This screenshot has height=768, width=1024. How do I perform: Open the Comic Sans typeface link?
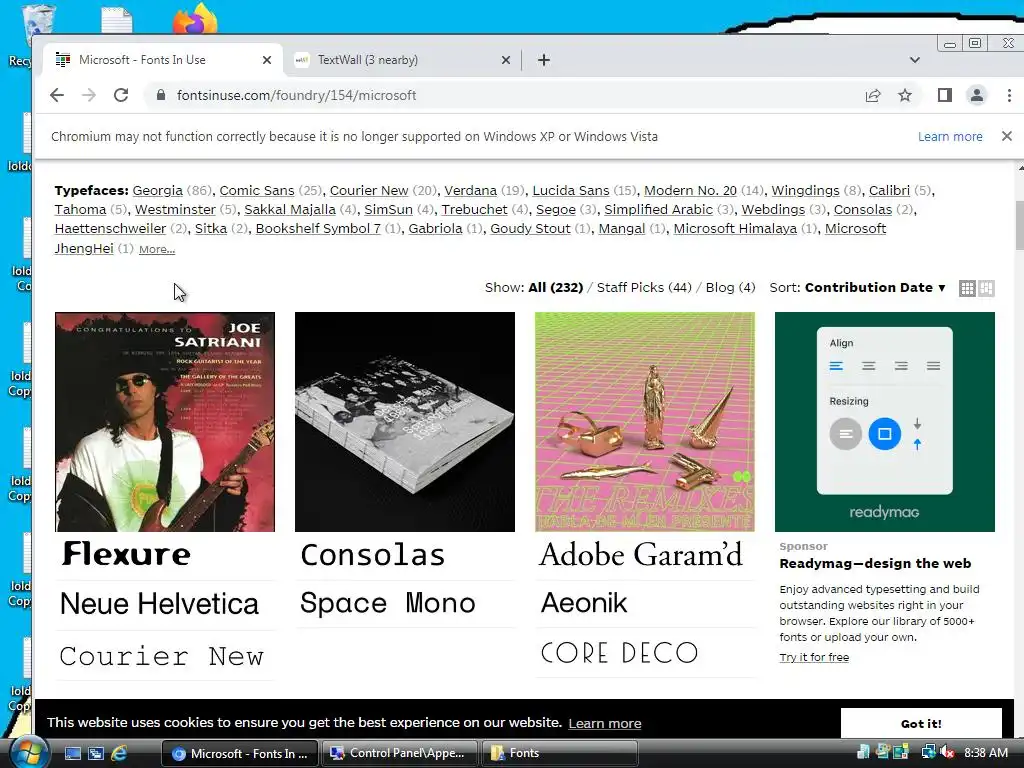click(x=257, y=191)
